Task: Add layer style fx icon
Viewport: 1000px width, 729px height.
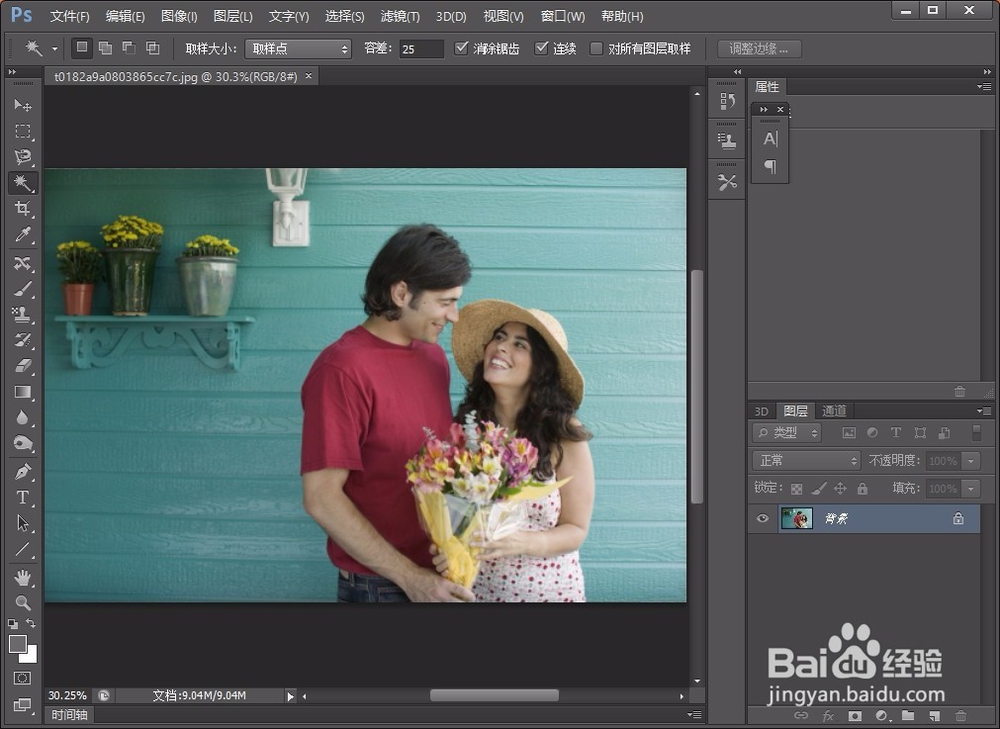Action: [828, 716]
